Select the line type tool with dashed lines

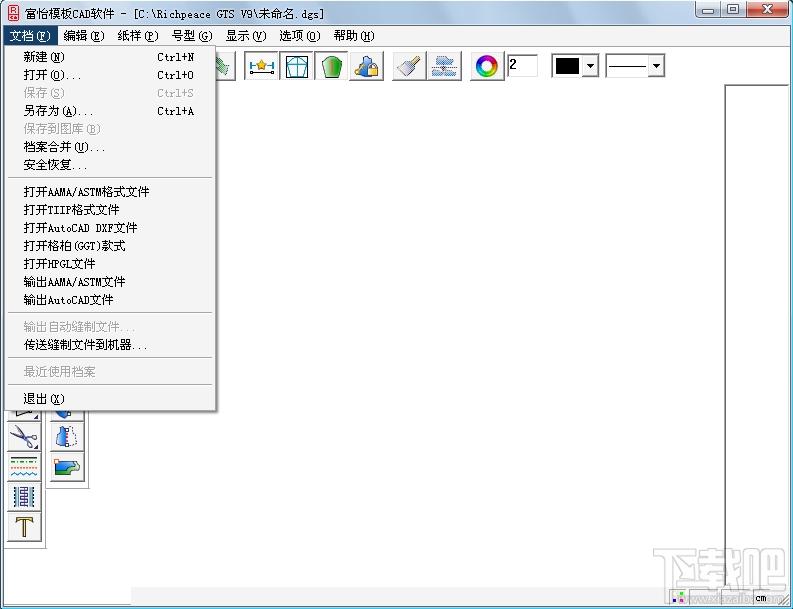tap(24, 467)
